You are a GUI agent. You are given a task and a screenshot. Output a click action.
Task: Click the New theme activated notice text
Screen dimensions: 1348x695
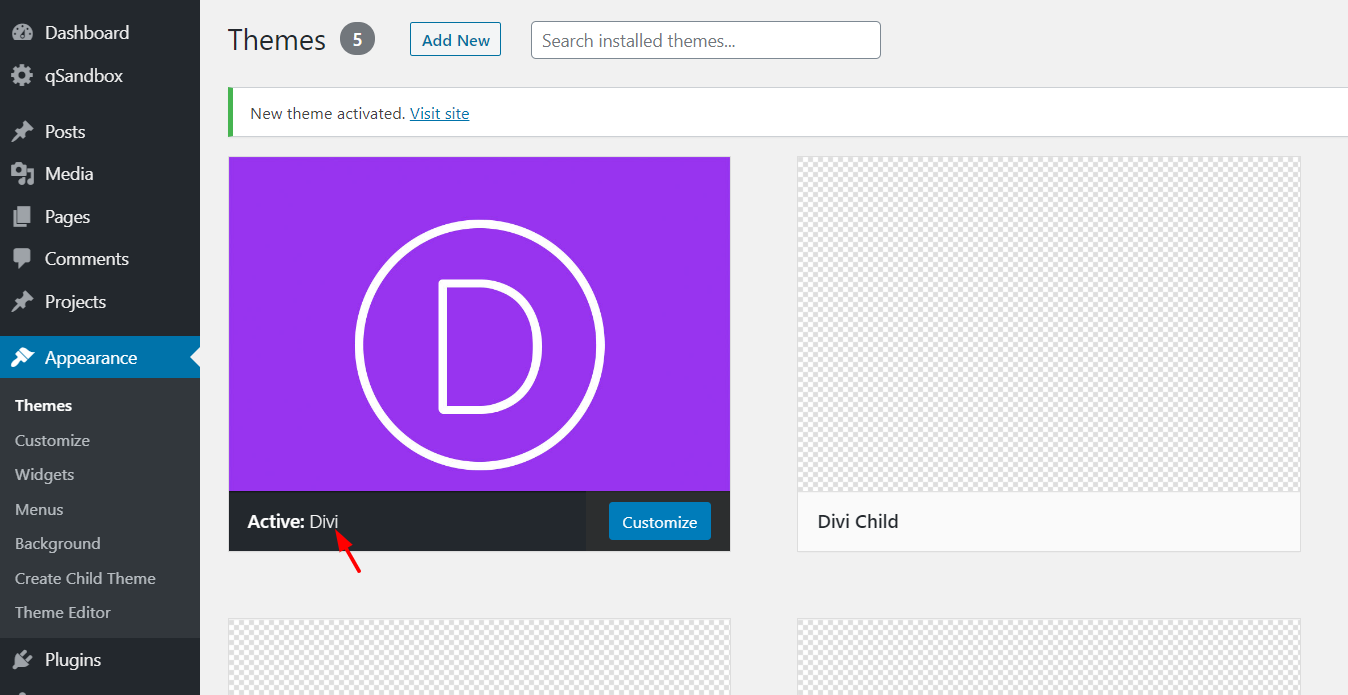[x=328, y=113]
